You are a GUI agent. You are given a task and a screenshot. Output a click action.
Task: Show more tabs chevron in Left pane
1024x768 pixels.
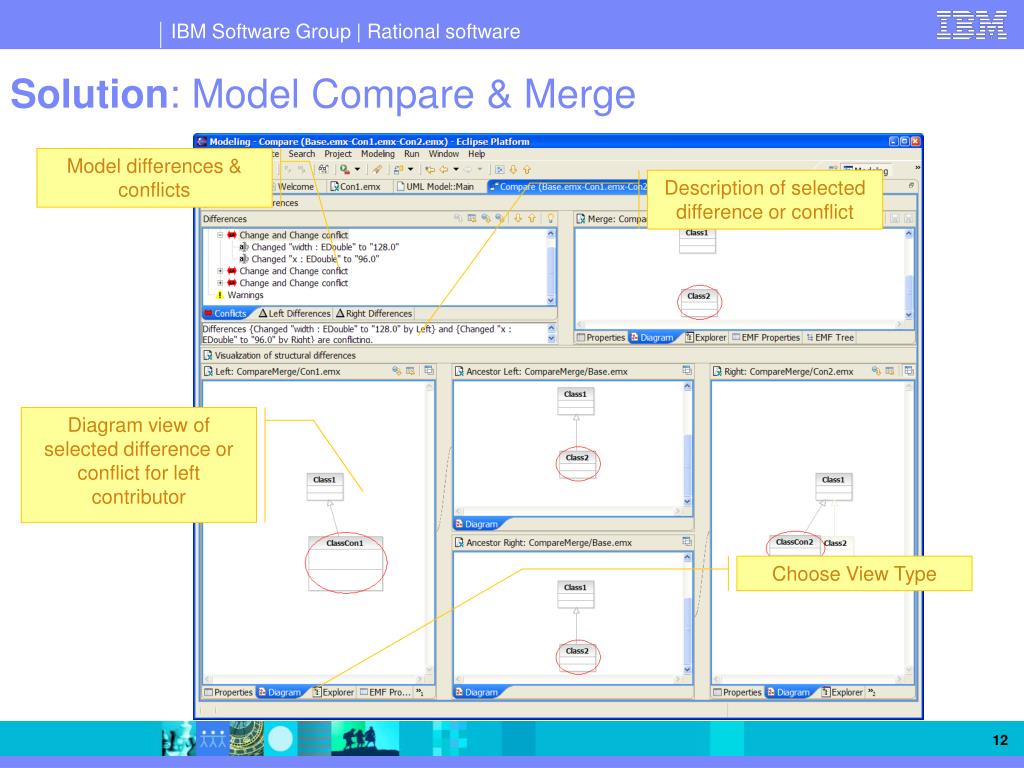point(420,692)
